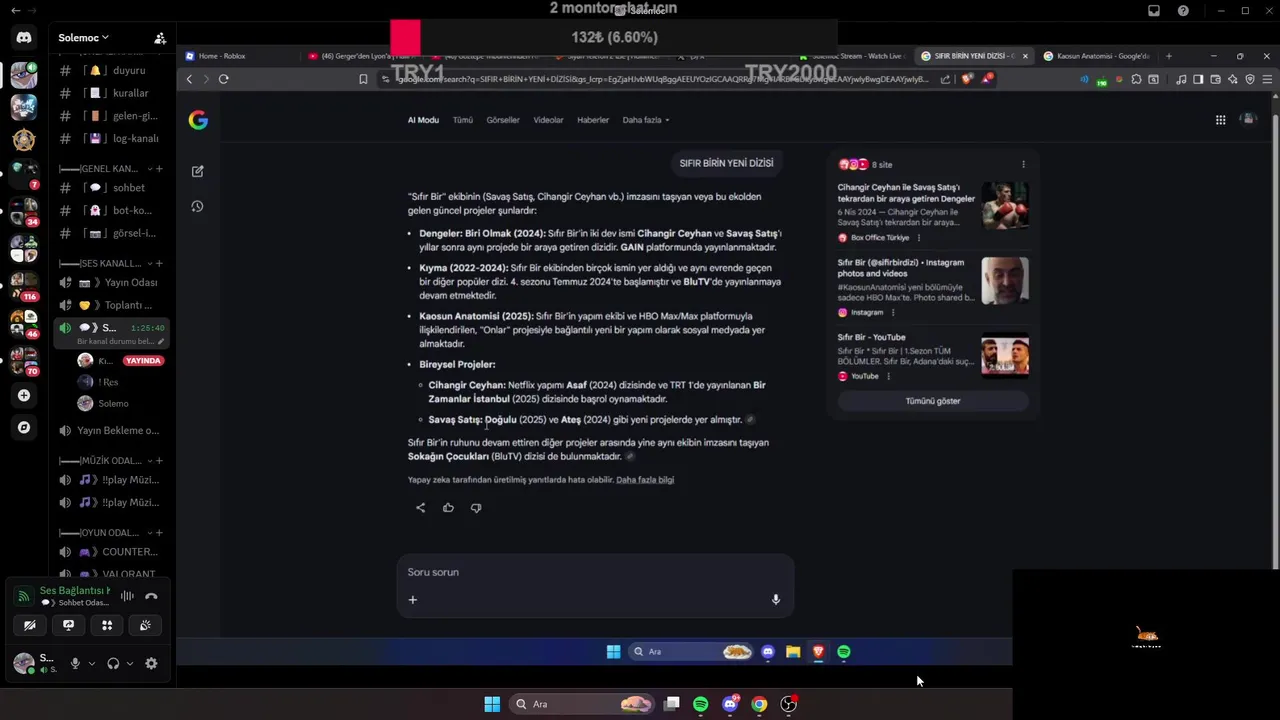
Task: Open the Sıfır Bir Instagram source link
Action: (901, 268)
